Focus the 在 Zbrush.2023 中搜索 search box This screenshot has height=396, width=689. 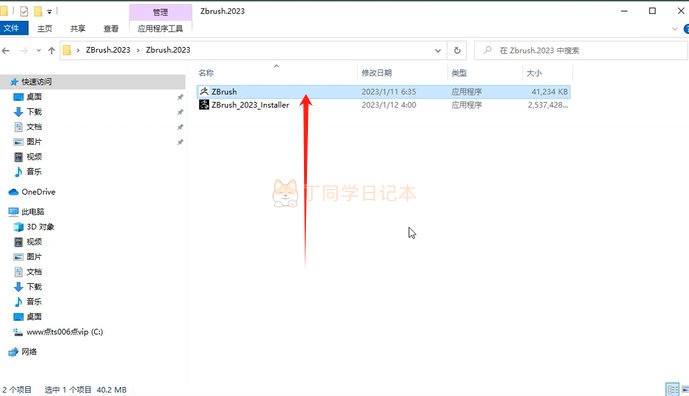tap(581, 51)
